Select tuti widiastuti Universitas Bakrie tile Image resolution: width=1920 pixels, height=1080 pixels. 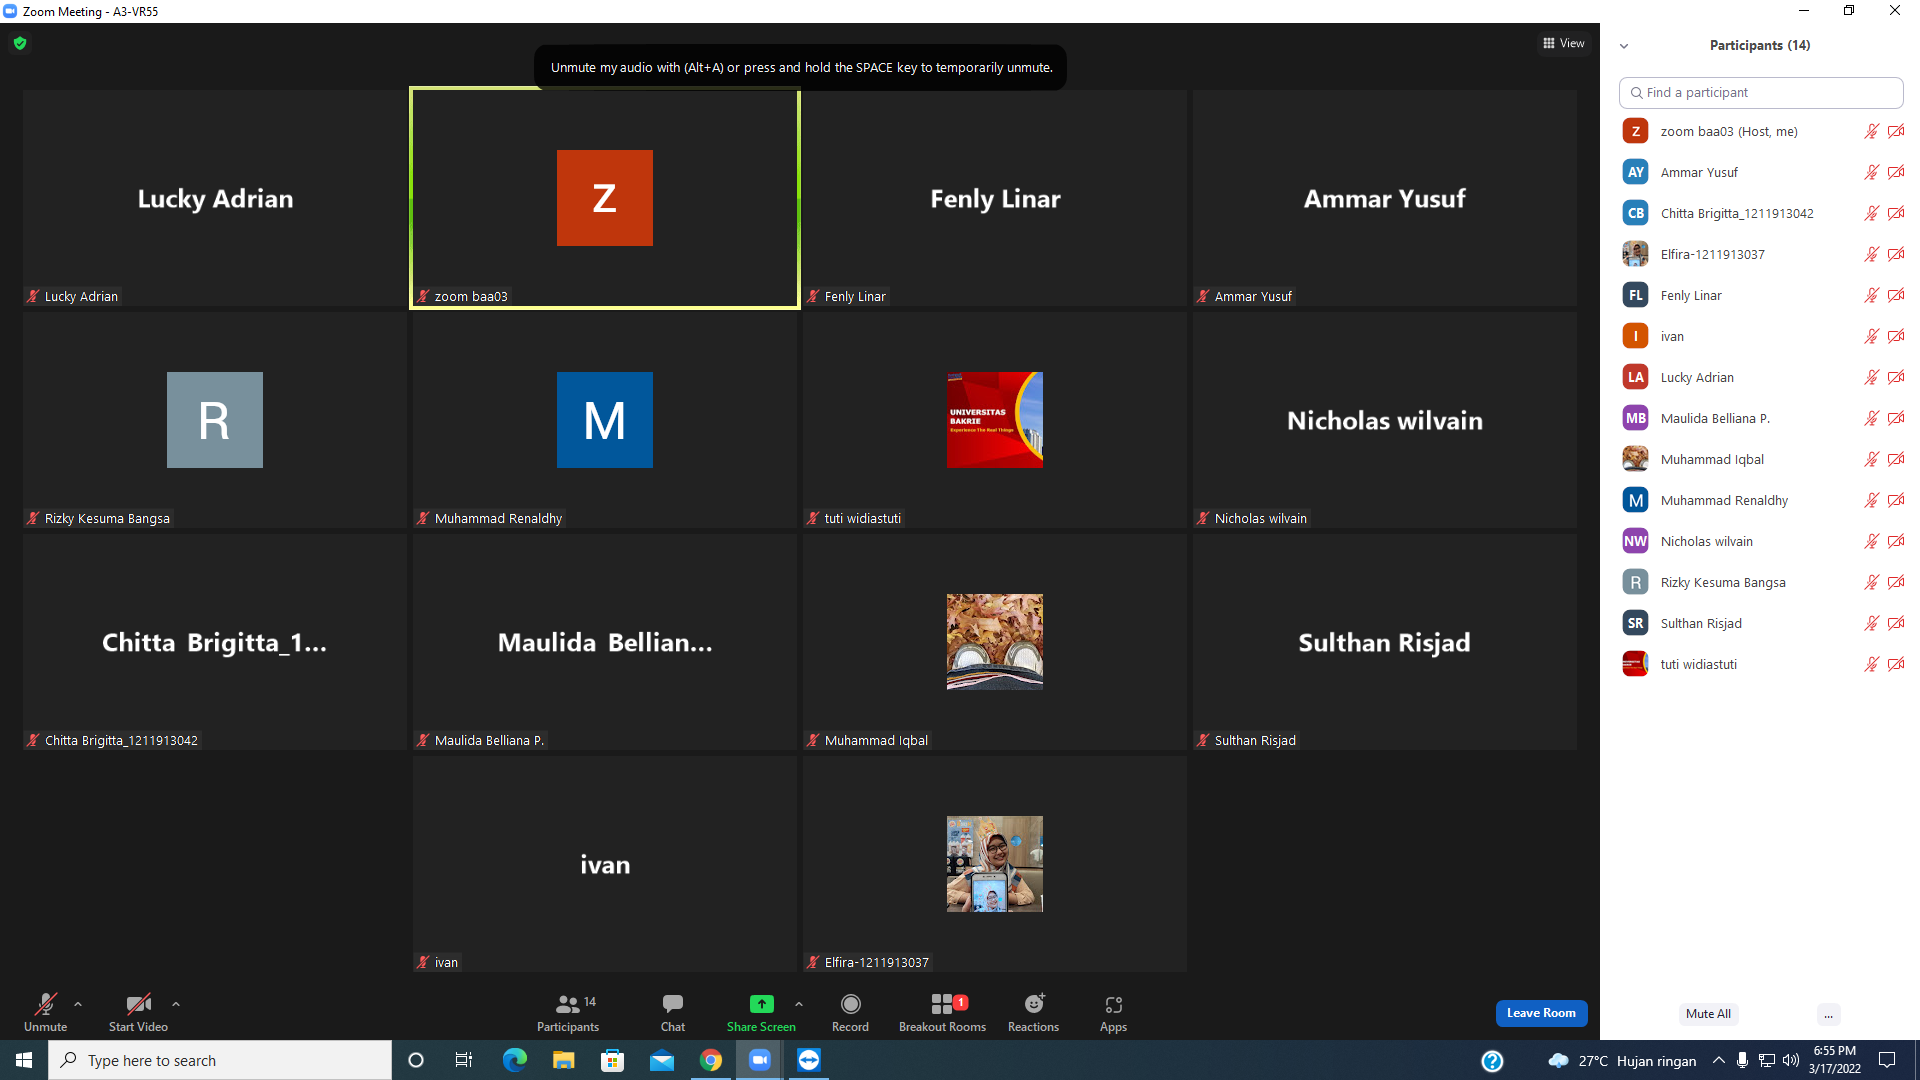[x=995, y=420]
